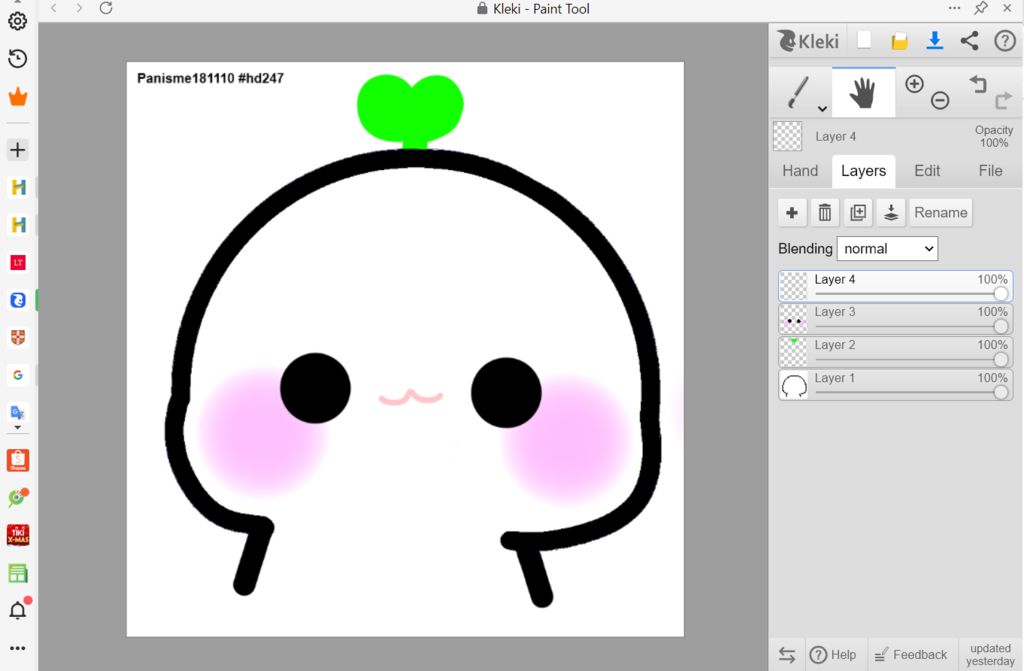Pin the Kleki panel window
1024x671 pixels.
(980, 8)
